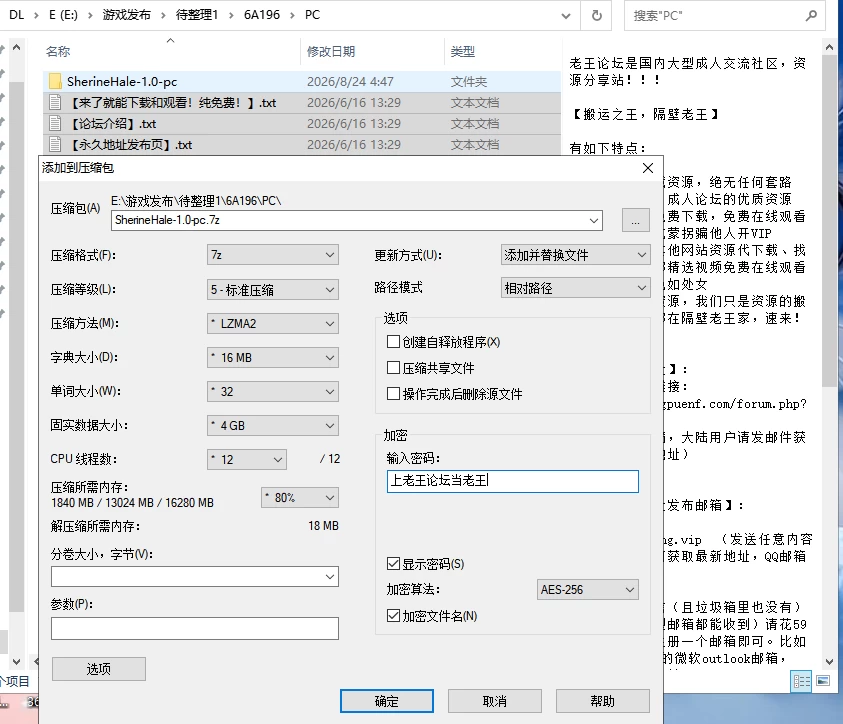This screenshot has width=843, height=724.
Task: Open the CPU 线程数 dropdown showing 12
Action: tap(247, 460)
